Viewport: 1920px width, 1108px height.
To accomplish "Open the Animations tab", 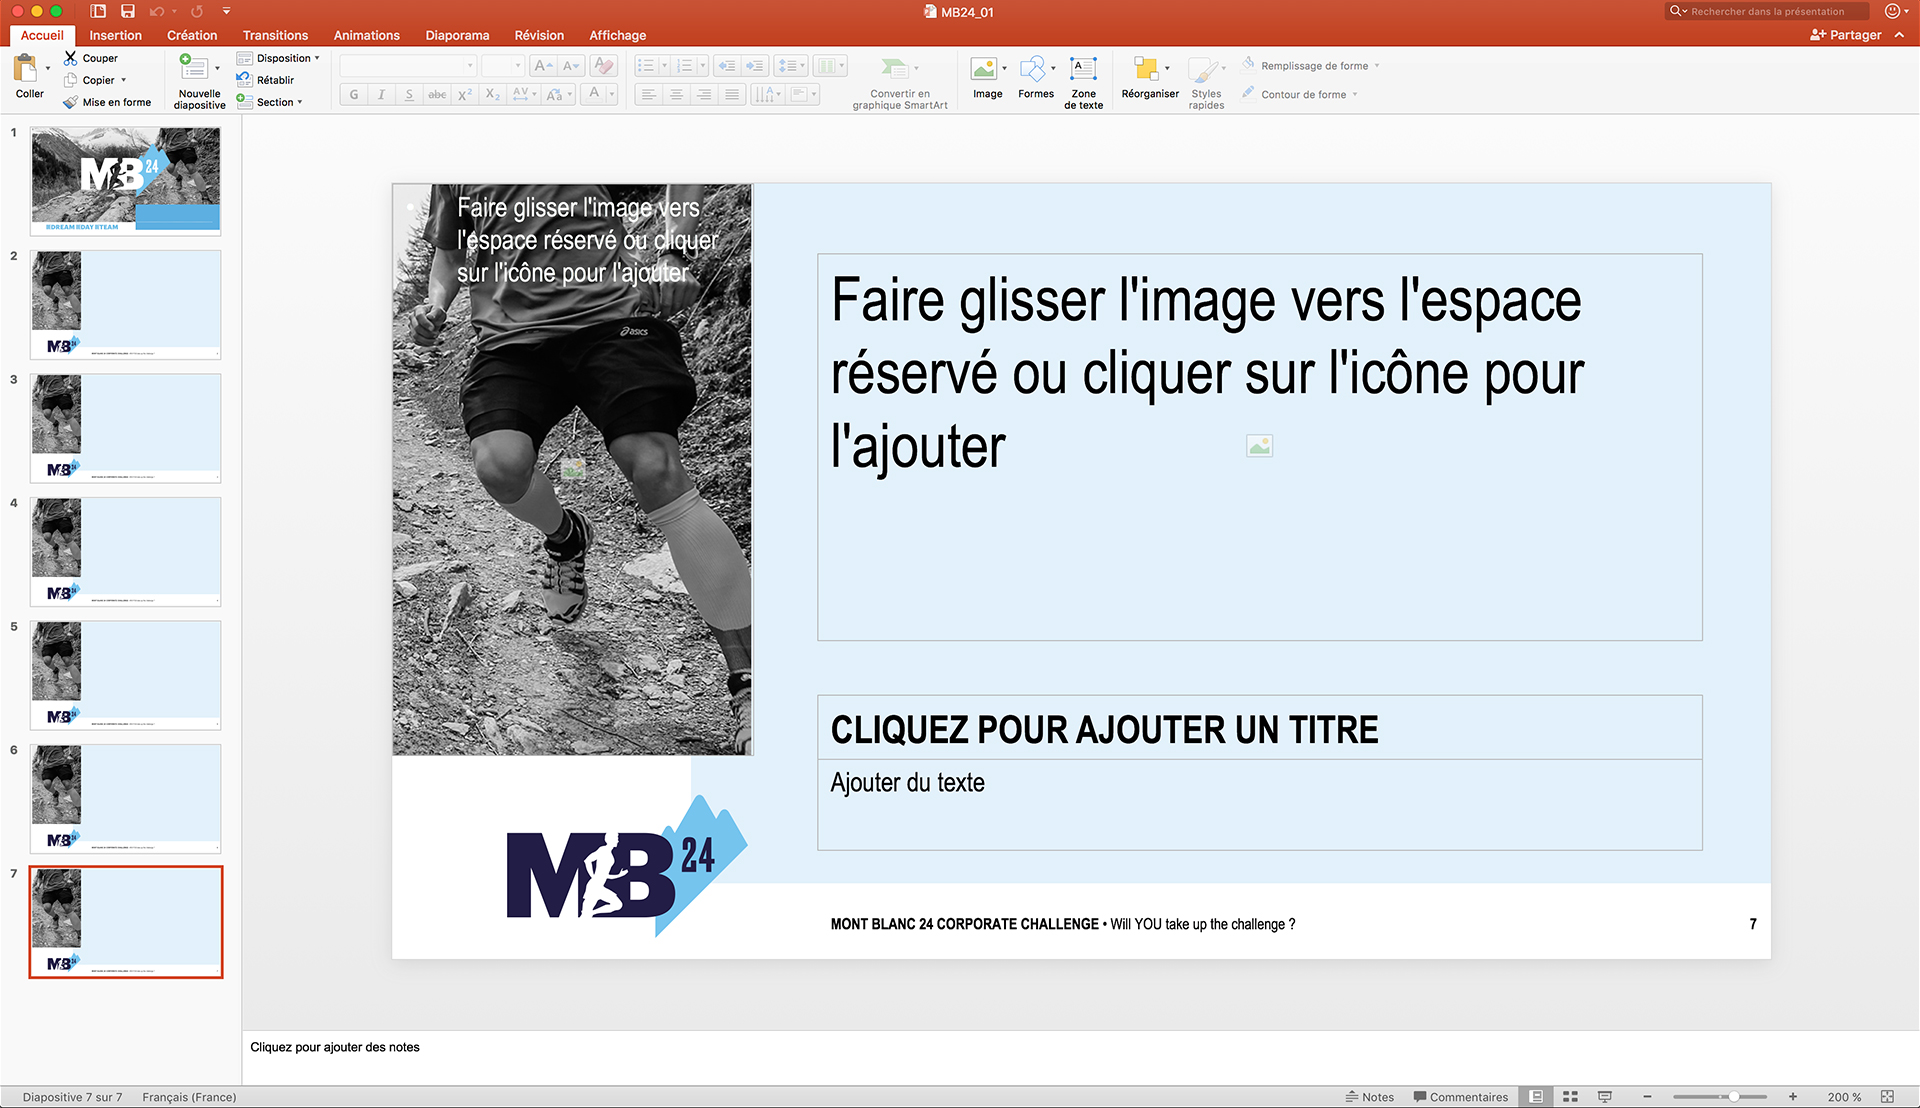I will (366, 35).
